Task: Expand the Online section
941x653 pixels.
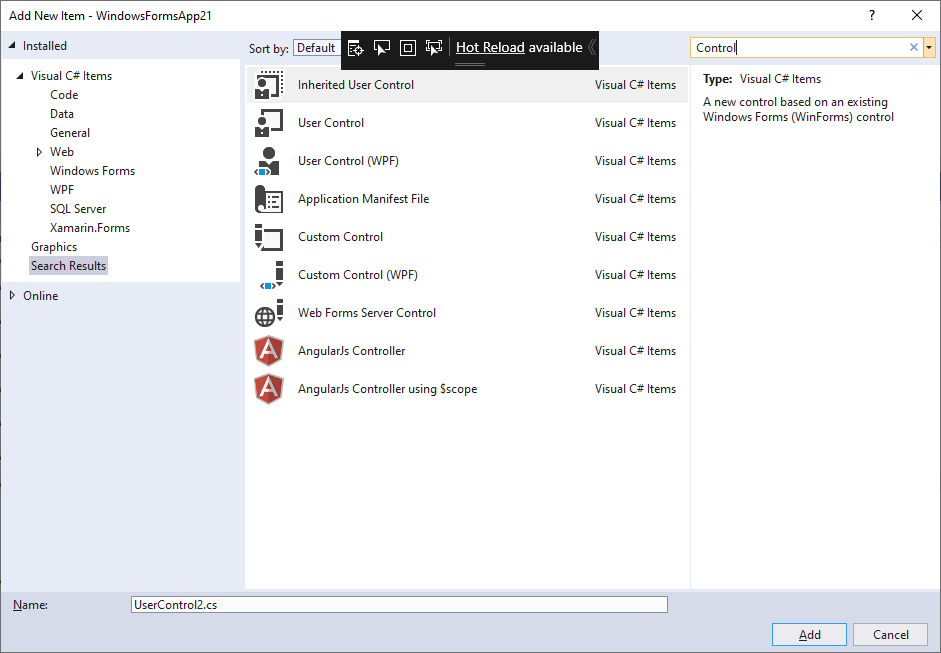Action: (x=12, y=295)
